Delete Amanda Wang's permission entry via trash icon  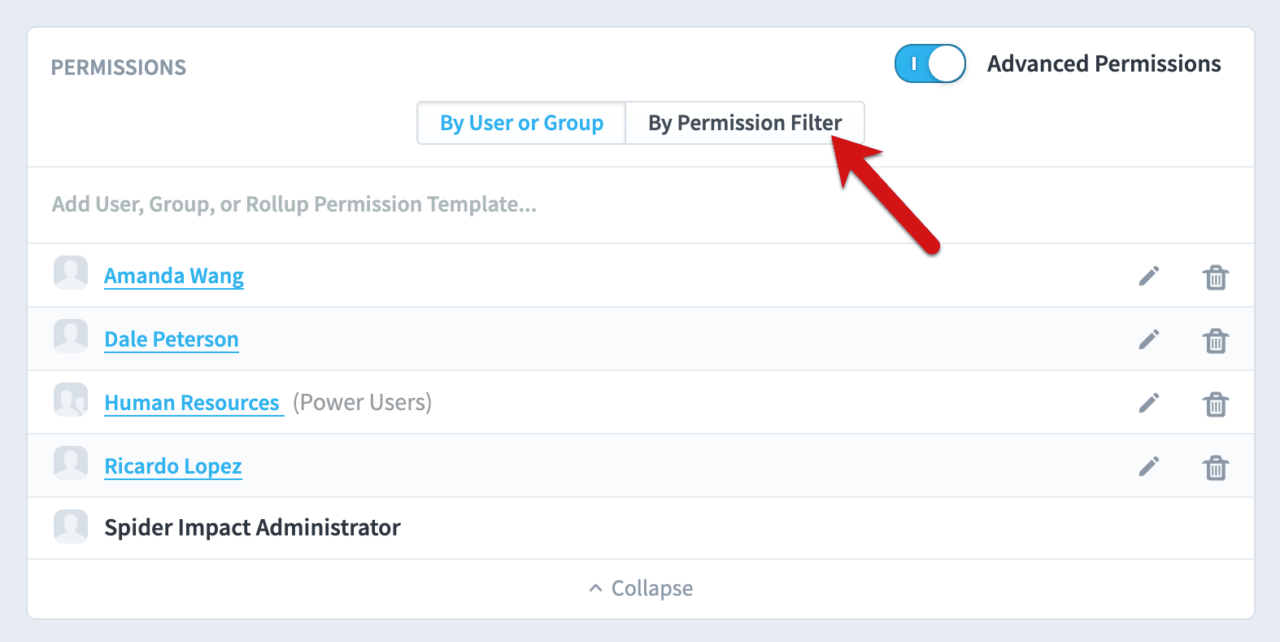point(1216,278)
